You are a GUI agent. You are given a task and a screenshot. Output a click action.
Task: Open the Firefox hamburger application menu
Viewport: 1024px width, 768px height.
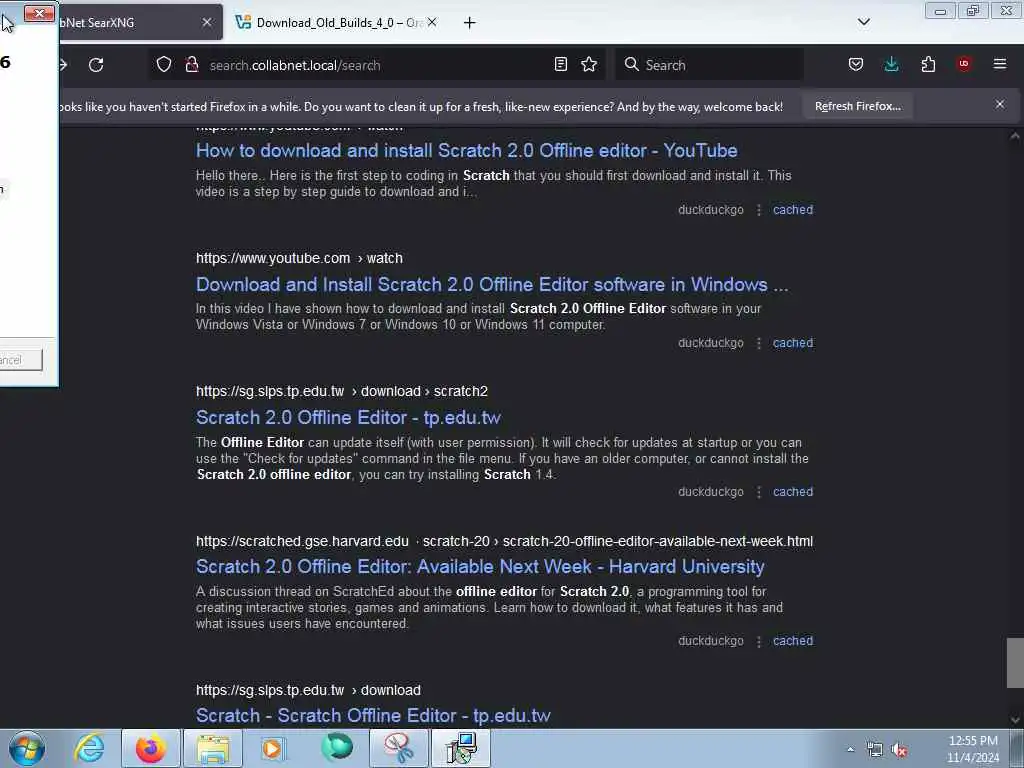tap(1000, 64)
